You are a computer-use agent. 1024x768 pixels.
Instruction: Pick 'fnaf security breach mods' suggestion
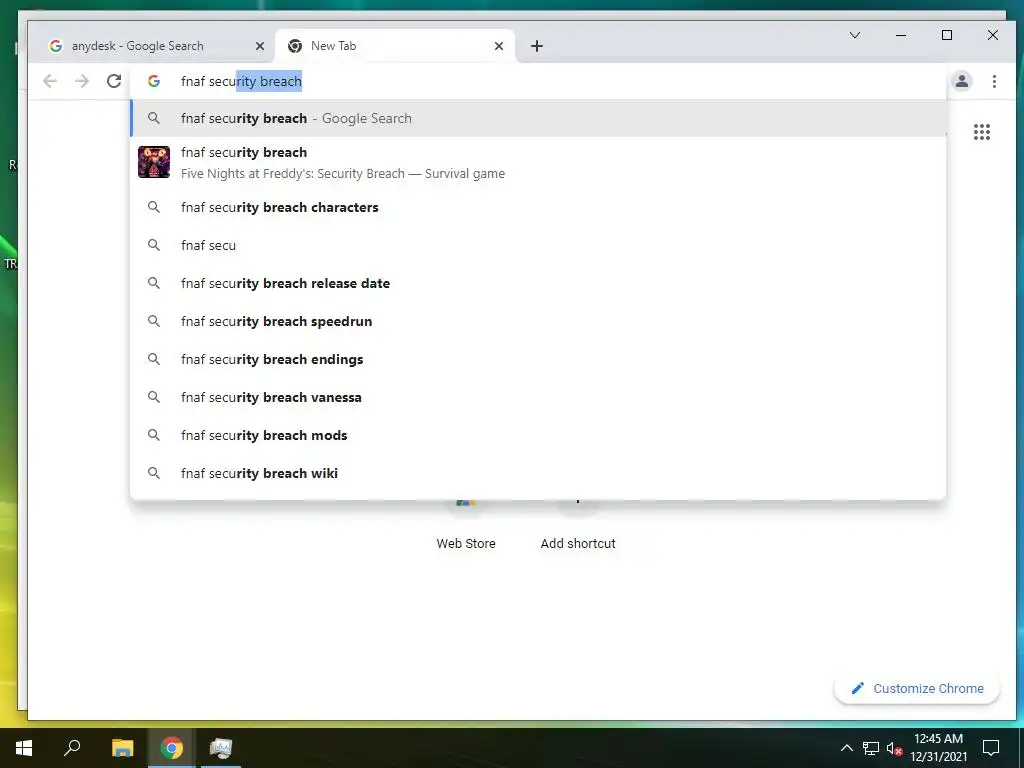(x=538, y=434)
